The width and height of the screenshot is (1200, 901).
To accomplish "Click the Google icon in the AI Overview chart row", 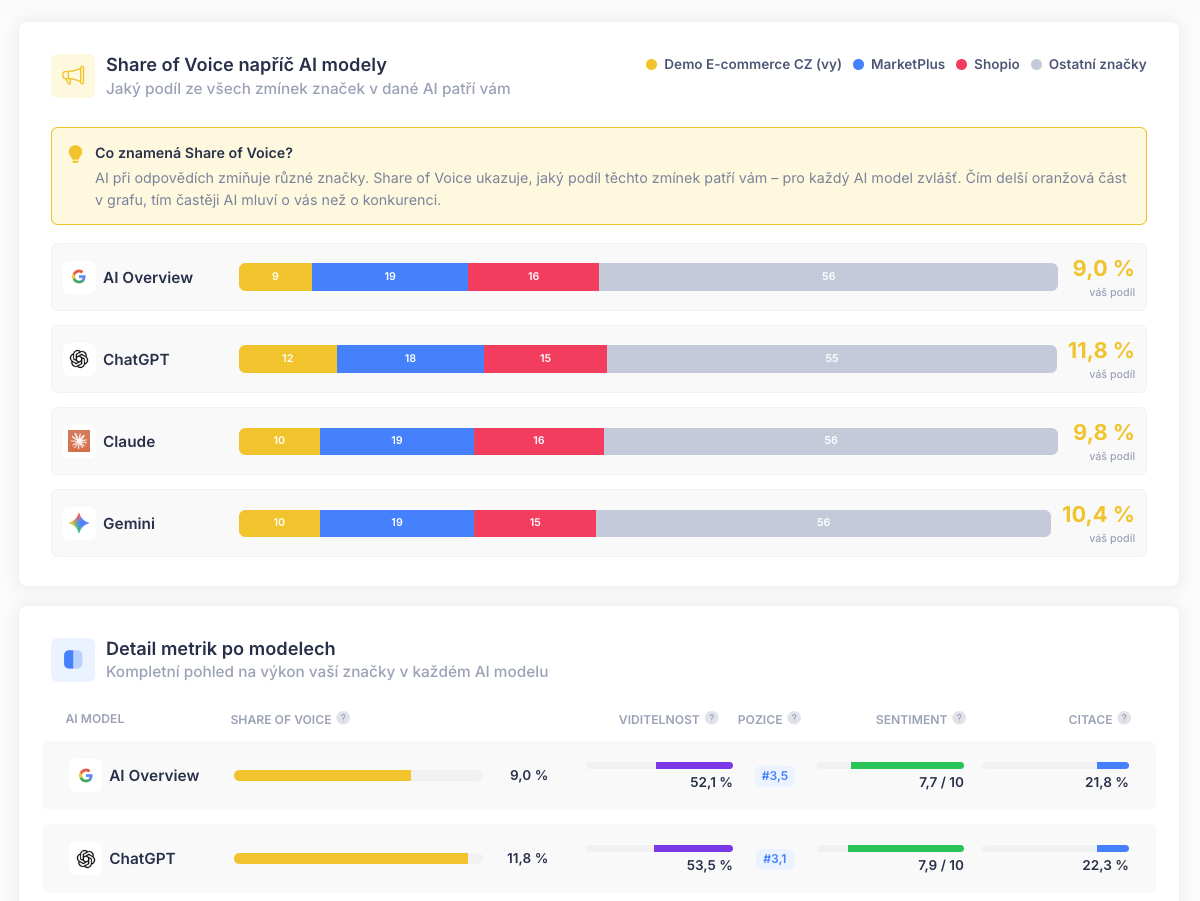I will tap(79, 277).
